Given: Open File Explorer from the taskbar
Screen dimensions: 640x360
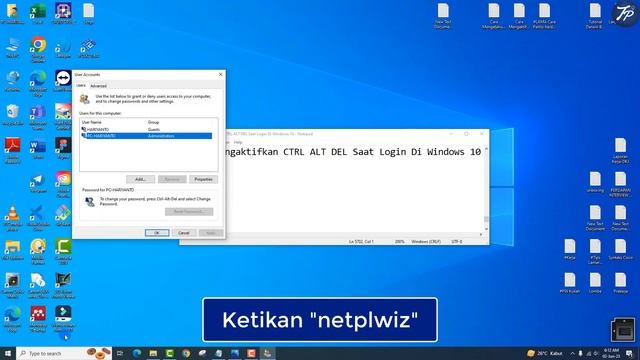Looking at the screenshot, I should pyautogui.click(x=153, y=353).
